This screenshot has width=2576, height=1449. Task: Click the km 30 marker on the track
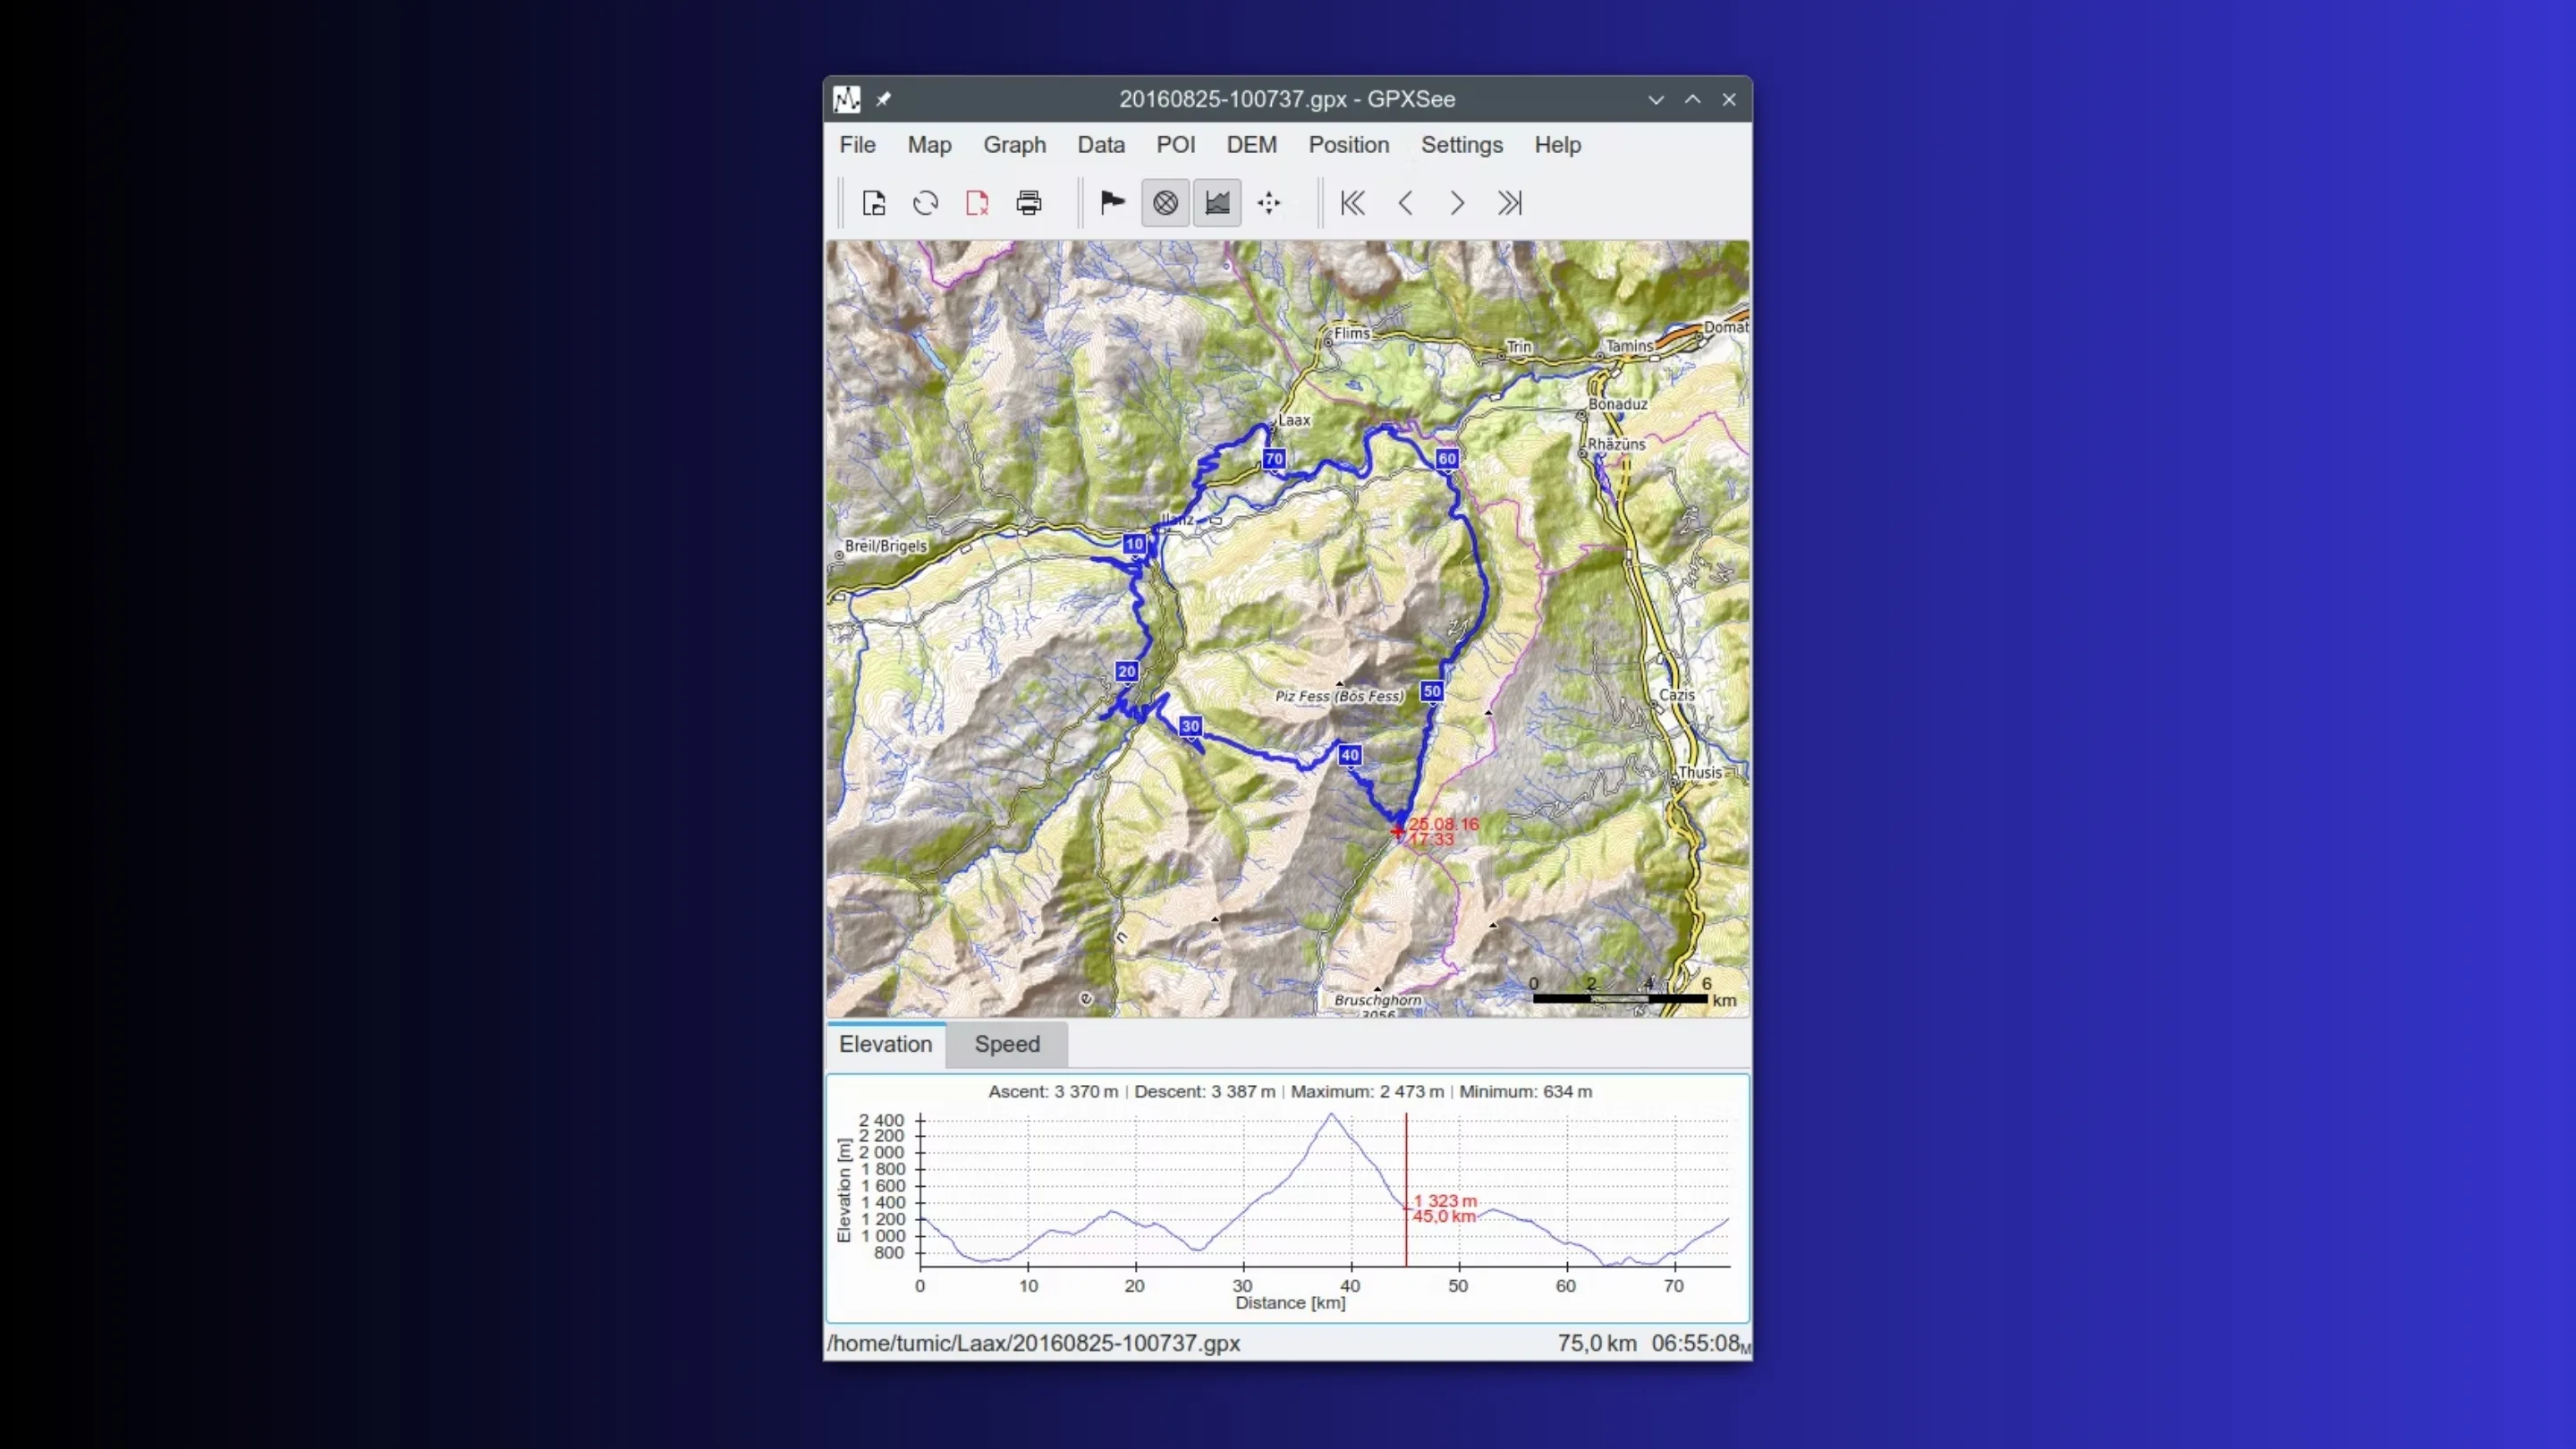pyautogui.click(x=1190, y=726)
